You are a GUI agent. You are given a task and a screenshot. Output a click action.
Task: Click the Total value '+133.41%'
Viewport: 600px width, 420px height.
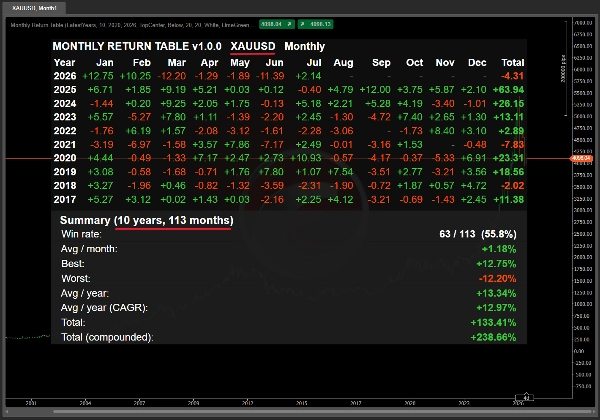tap(494, 322)
